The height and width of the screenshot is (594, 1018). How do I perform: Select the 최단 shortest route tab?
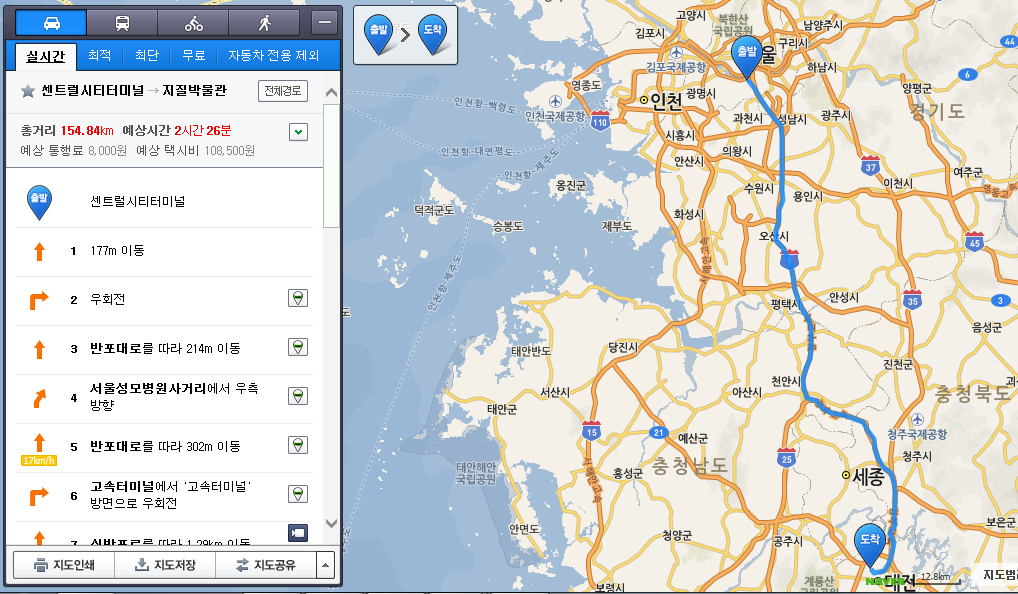(147, 56)
